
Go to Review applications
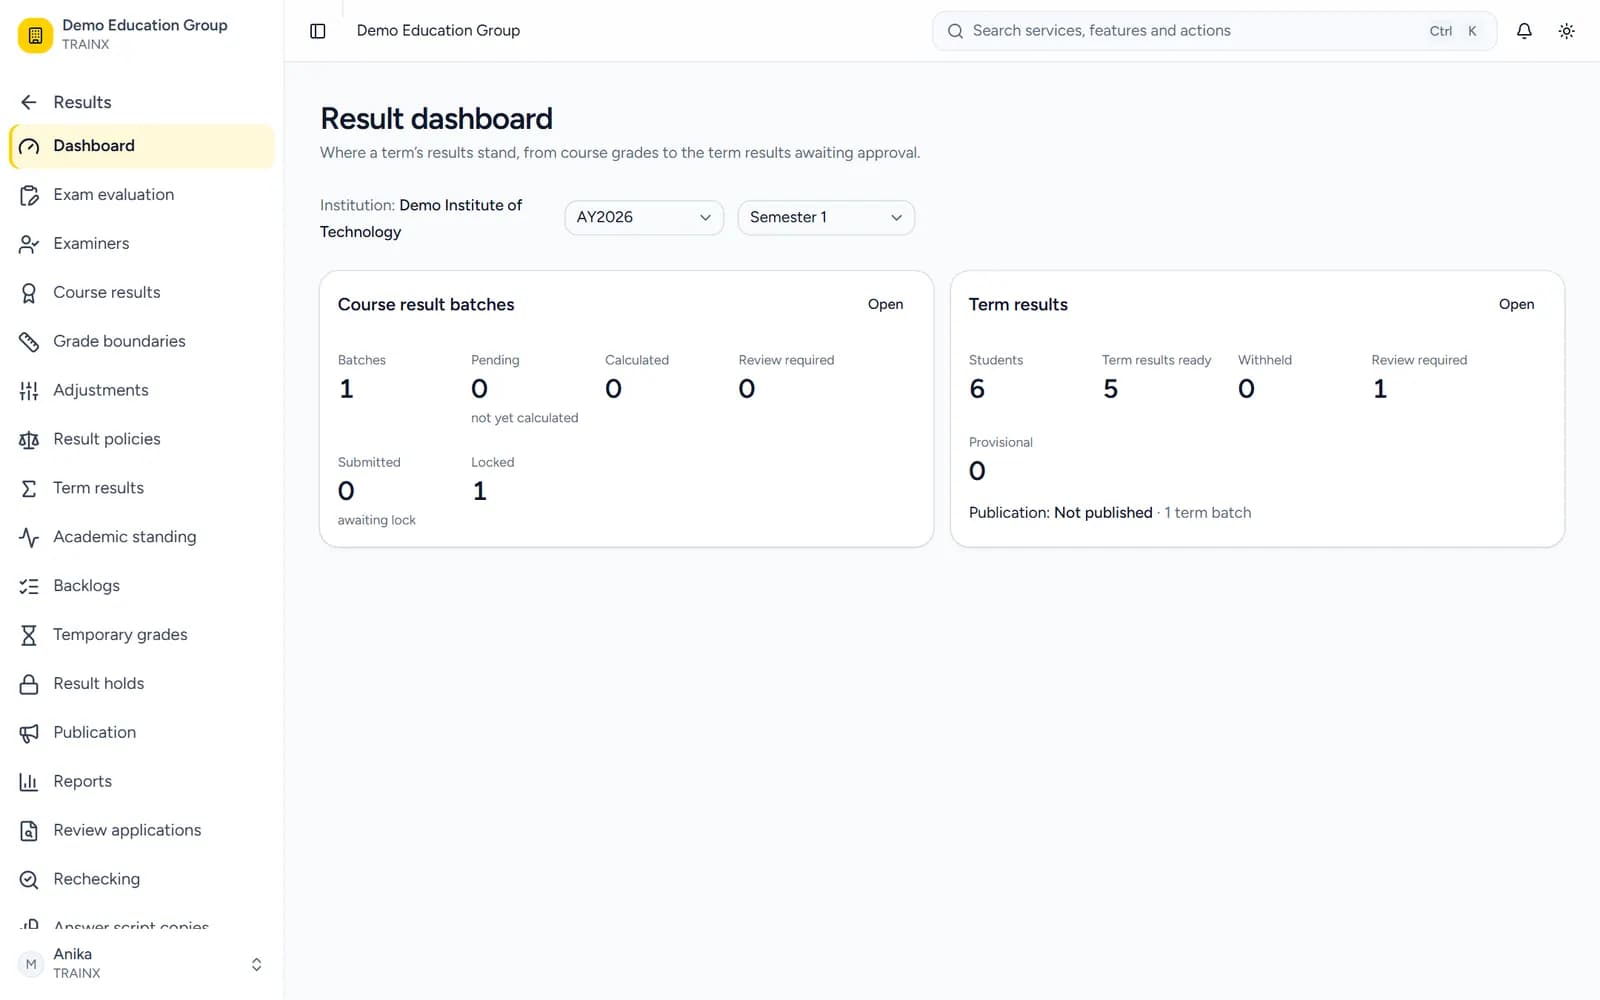coord(142,831)
